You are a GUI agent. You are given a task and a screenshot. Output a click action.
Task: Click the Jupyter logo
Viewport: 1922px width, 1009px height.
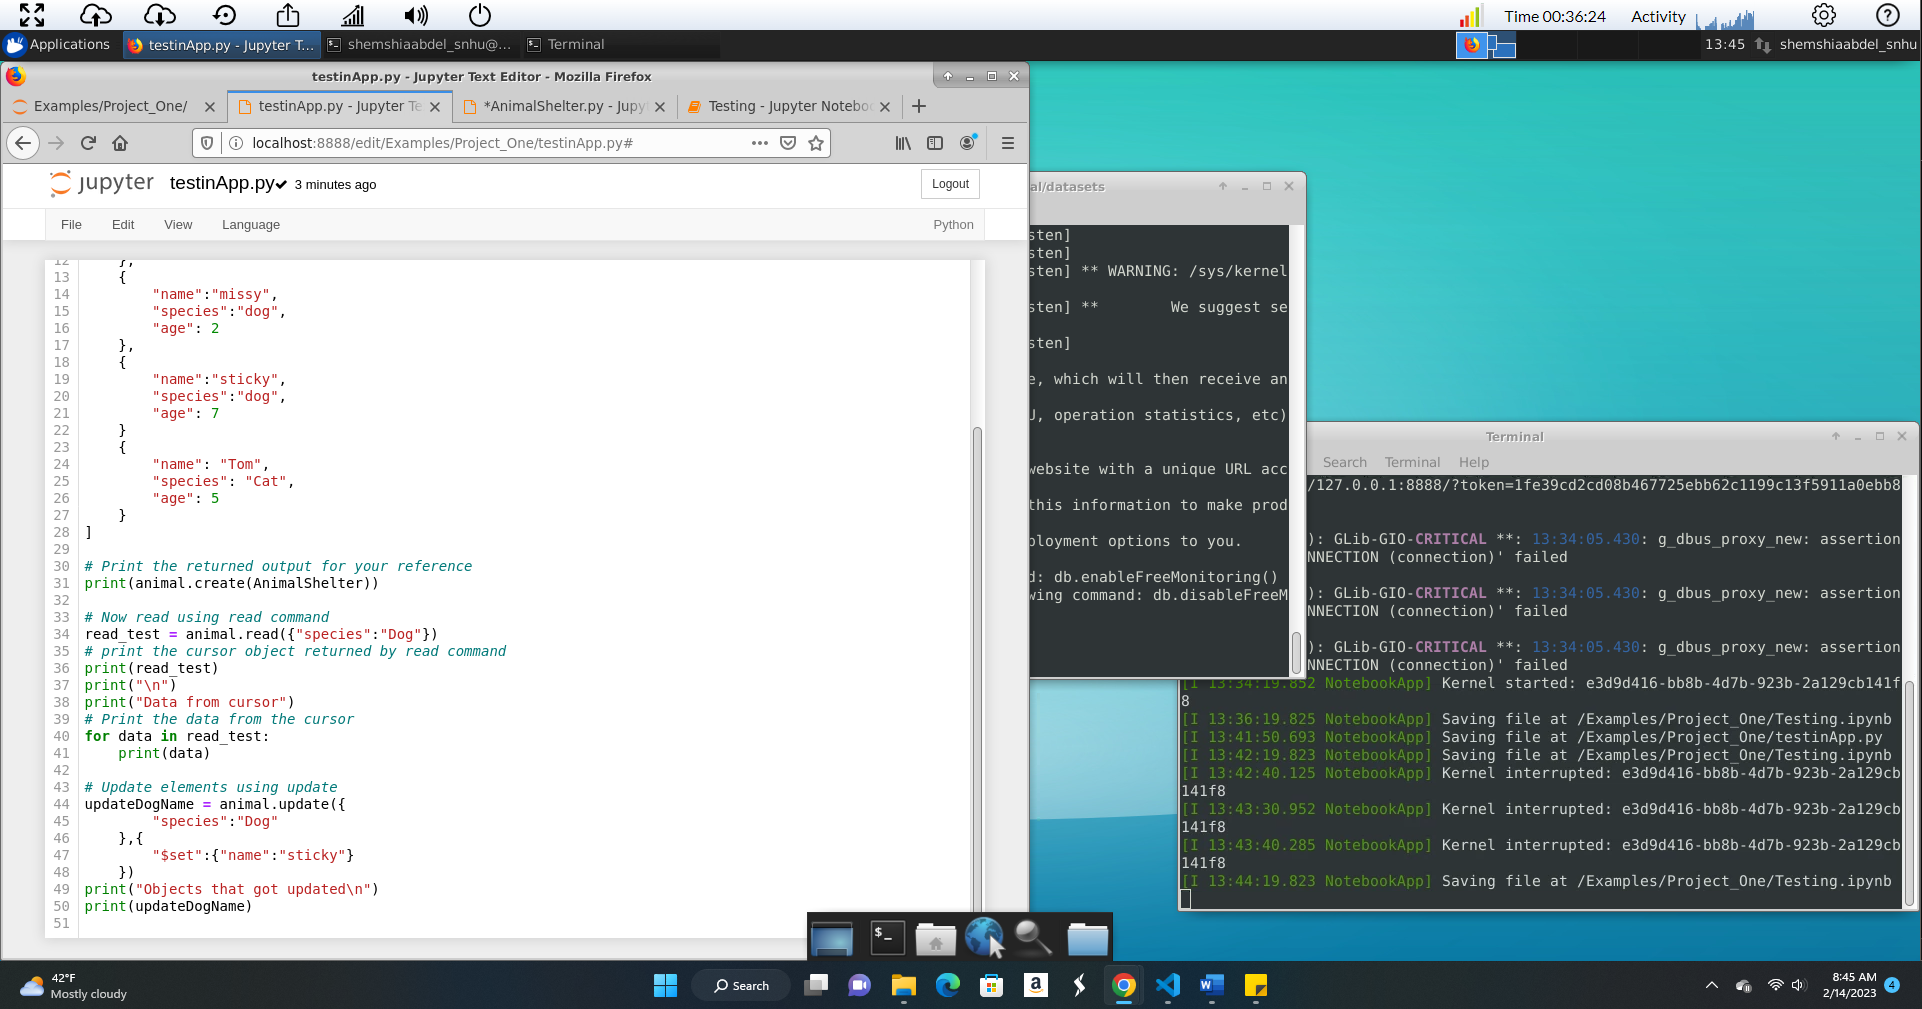102,183
